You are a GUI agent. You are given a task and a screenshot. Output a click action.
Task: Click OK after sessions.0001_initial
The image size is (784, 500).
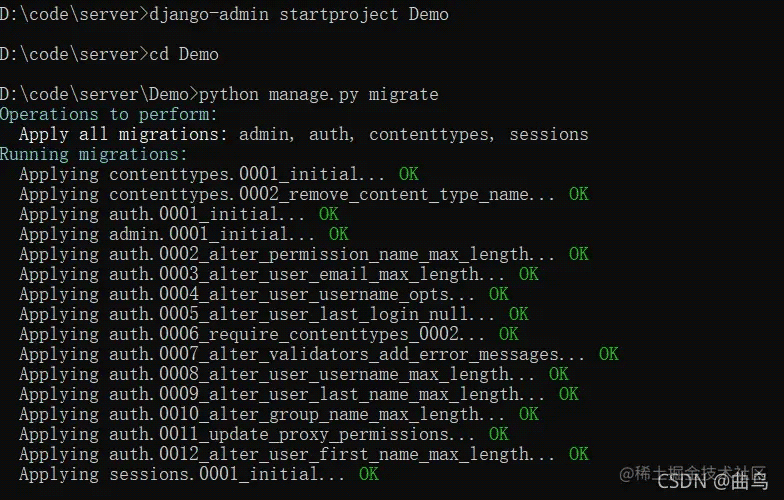pos(368,474)
